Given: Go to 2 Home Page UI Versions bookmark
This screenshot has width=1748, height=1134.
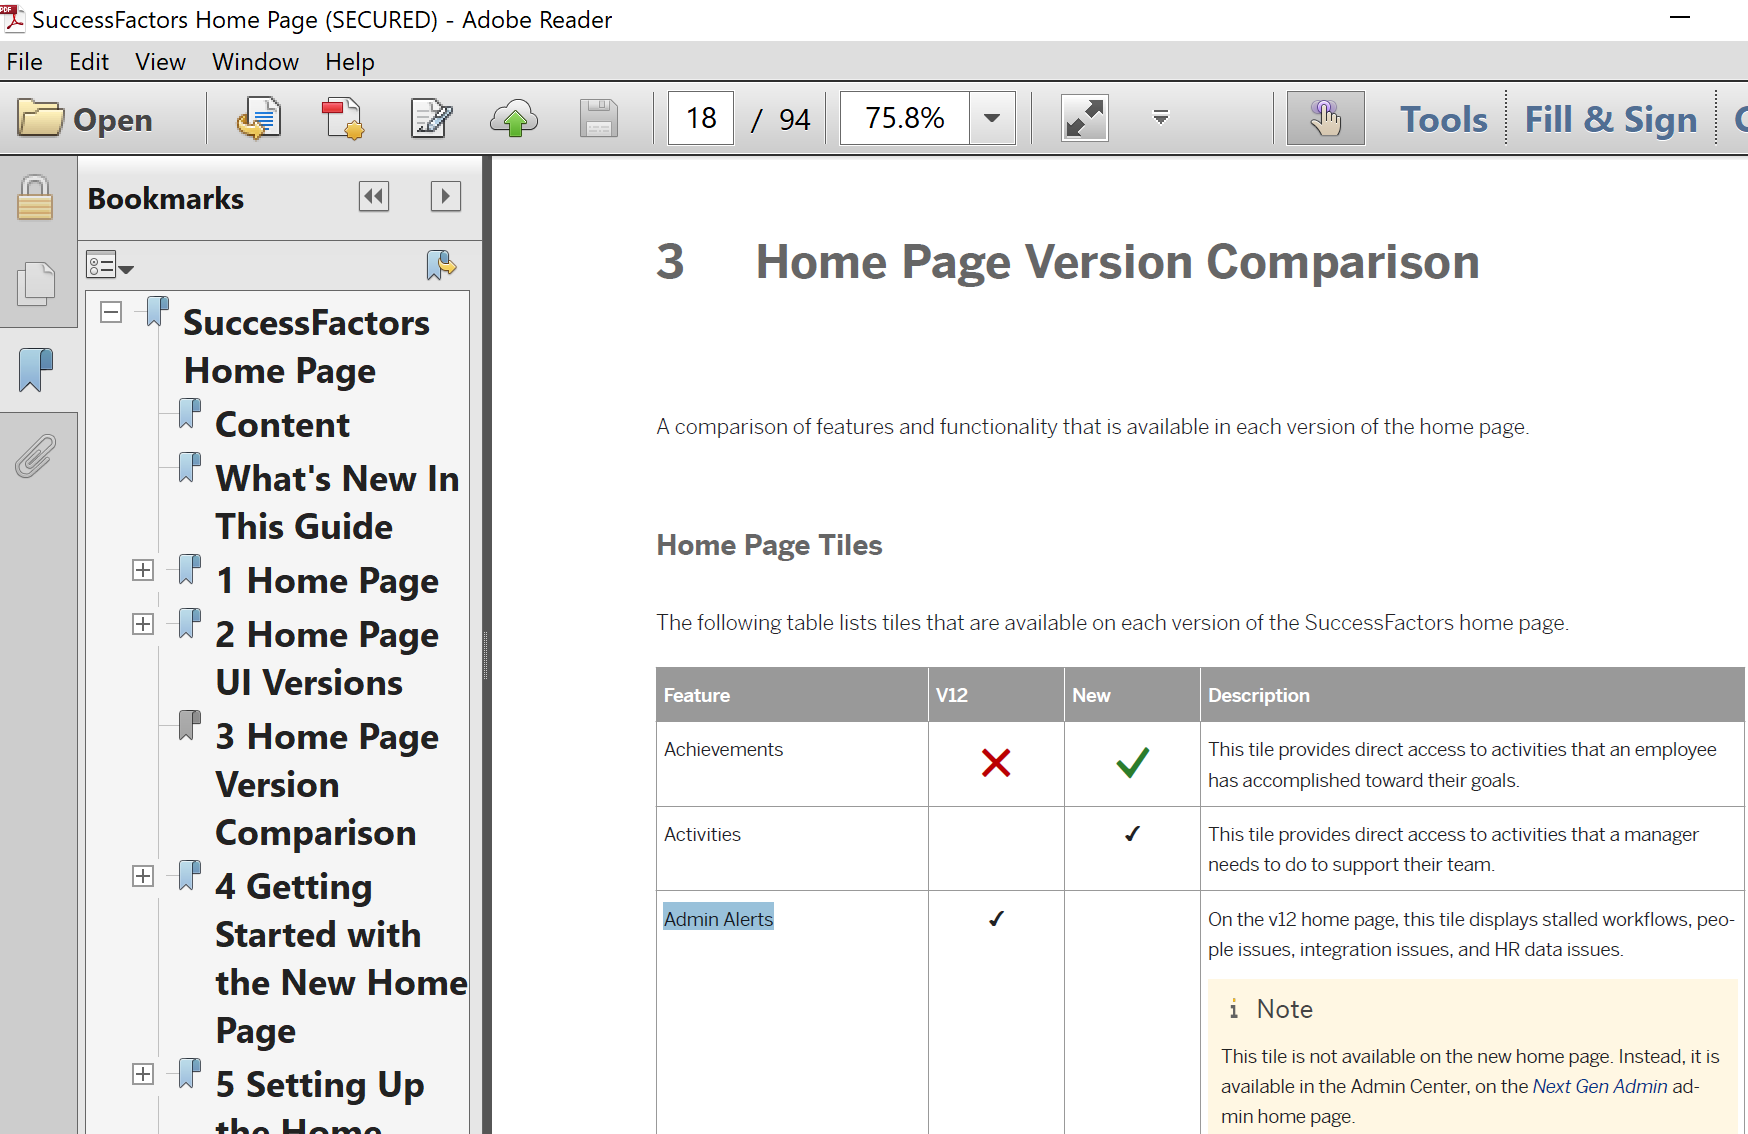Looking at the screenshot, I should tap(327, 659).
